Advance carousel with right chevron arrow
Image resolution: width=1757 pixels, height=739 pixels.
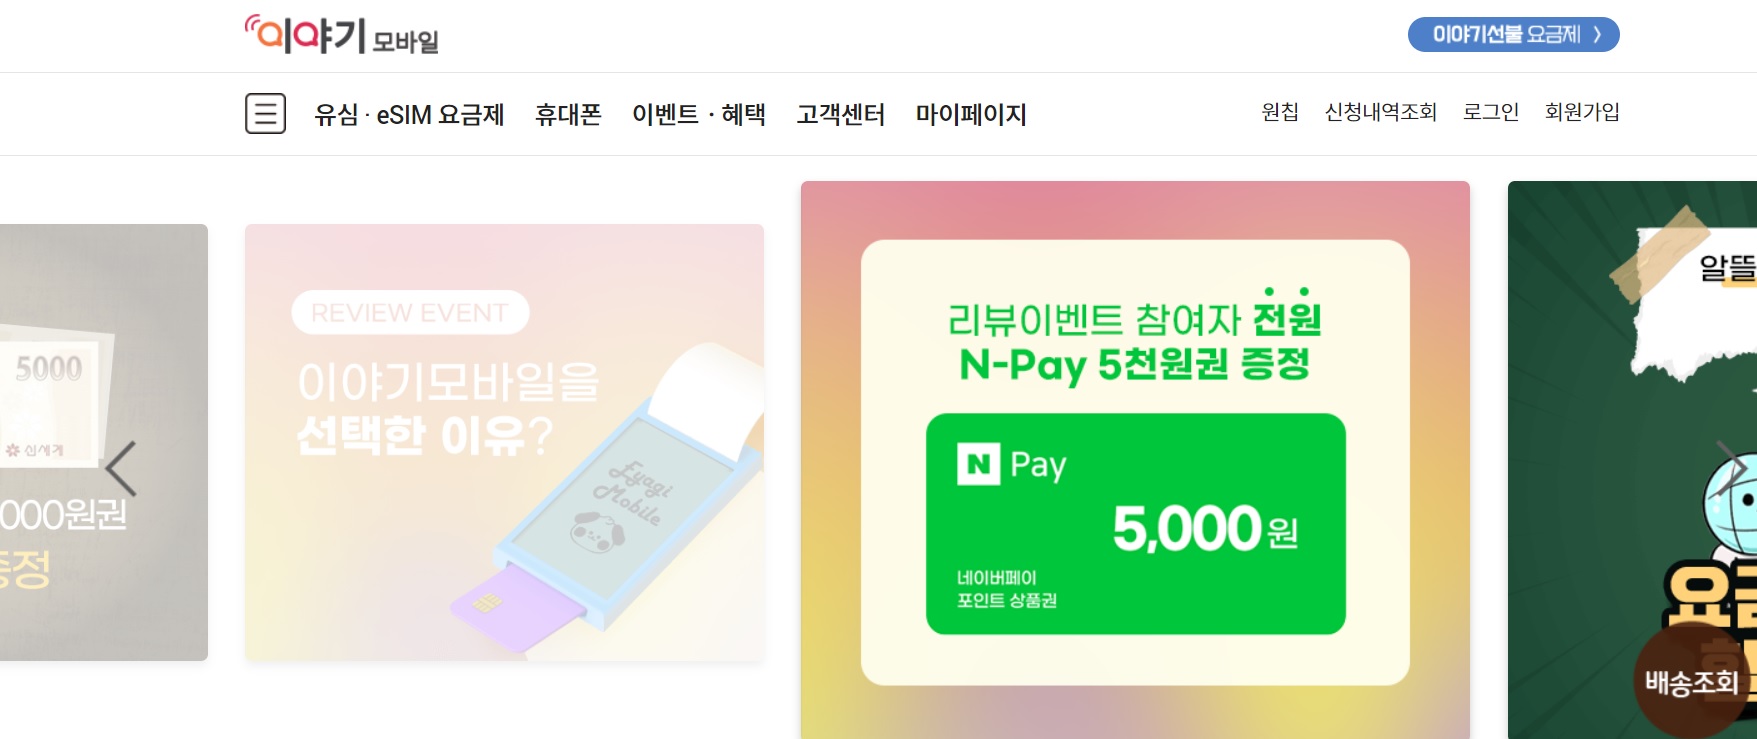[x=1731, y=469]
